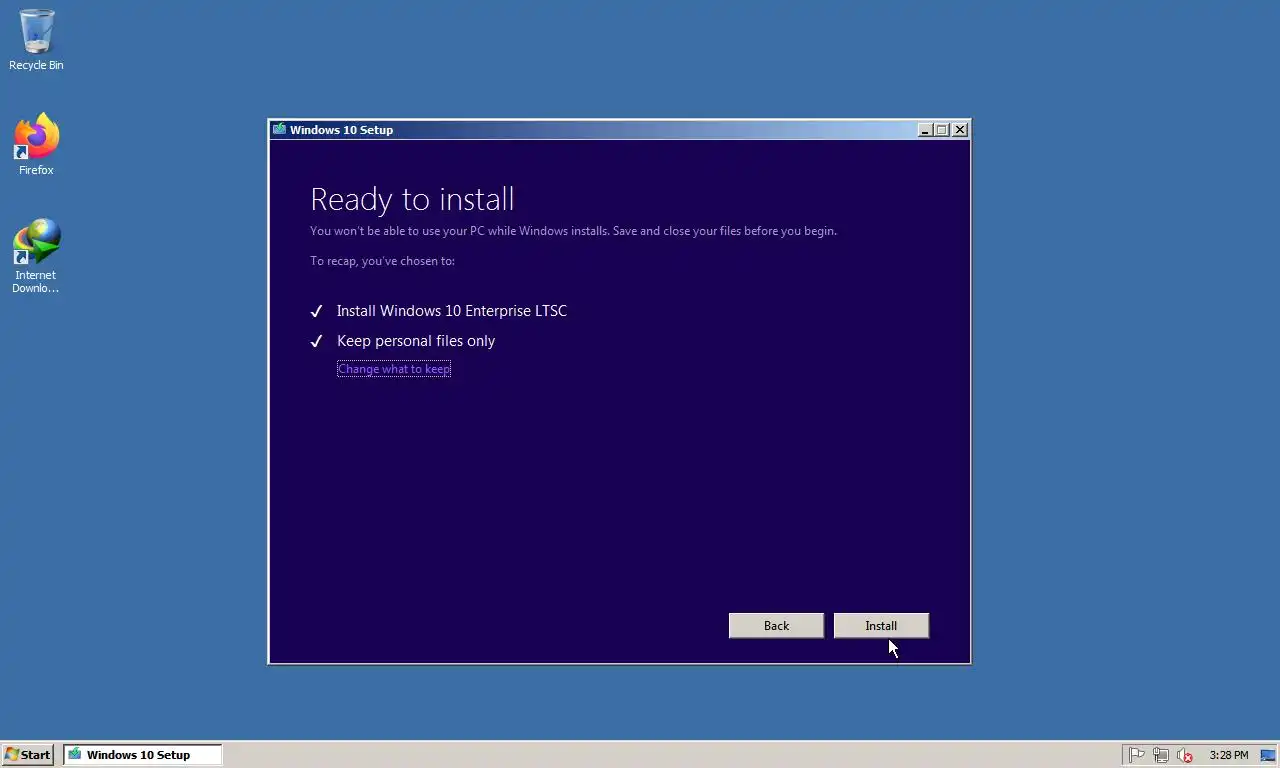Viewport: 1280px width, 768px height.
Task: Click the 3:28 PM system clock
Action: pyautogui.click(x=1228, y=755)
